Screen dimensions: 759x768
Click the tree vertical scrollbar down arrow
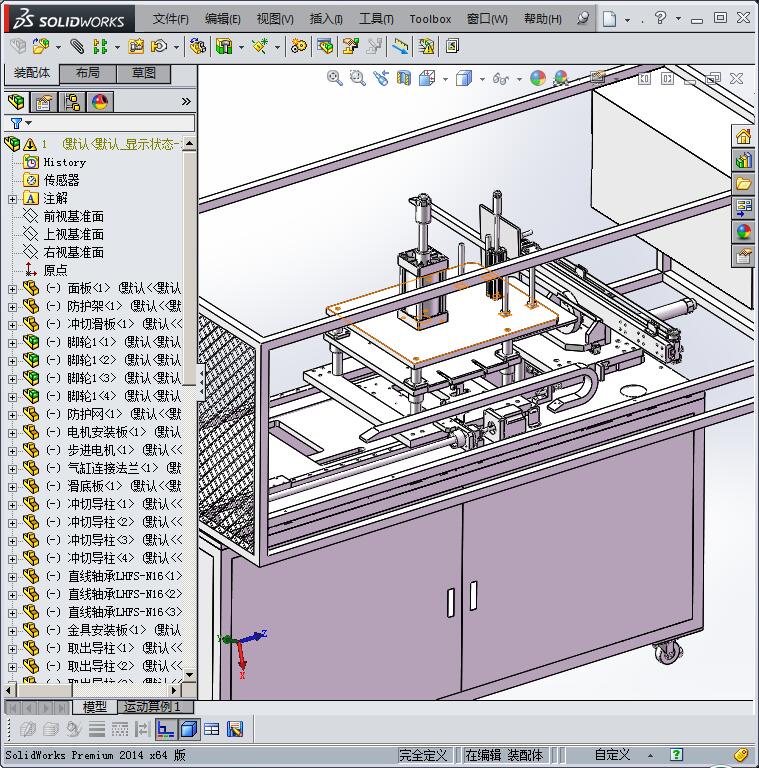[x=190, y=675]
